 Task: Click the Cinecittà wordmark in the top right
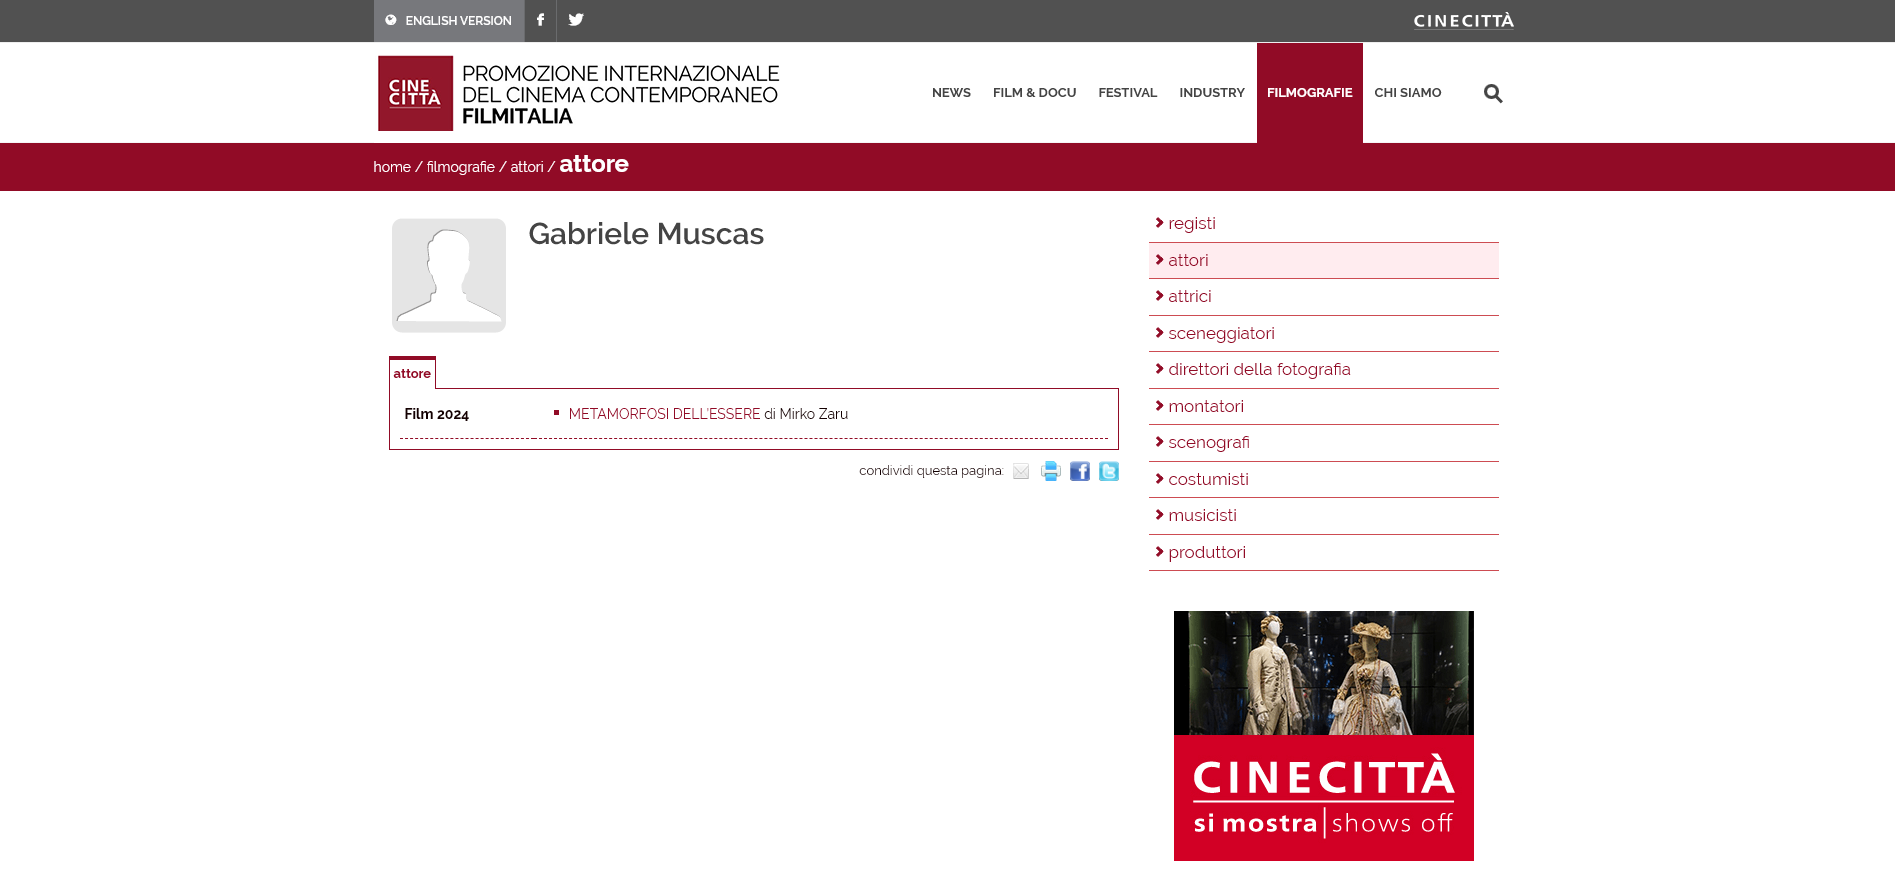tap(1463, 21)
